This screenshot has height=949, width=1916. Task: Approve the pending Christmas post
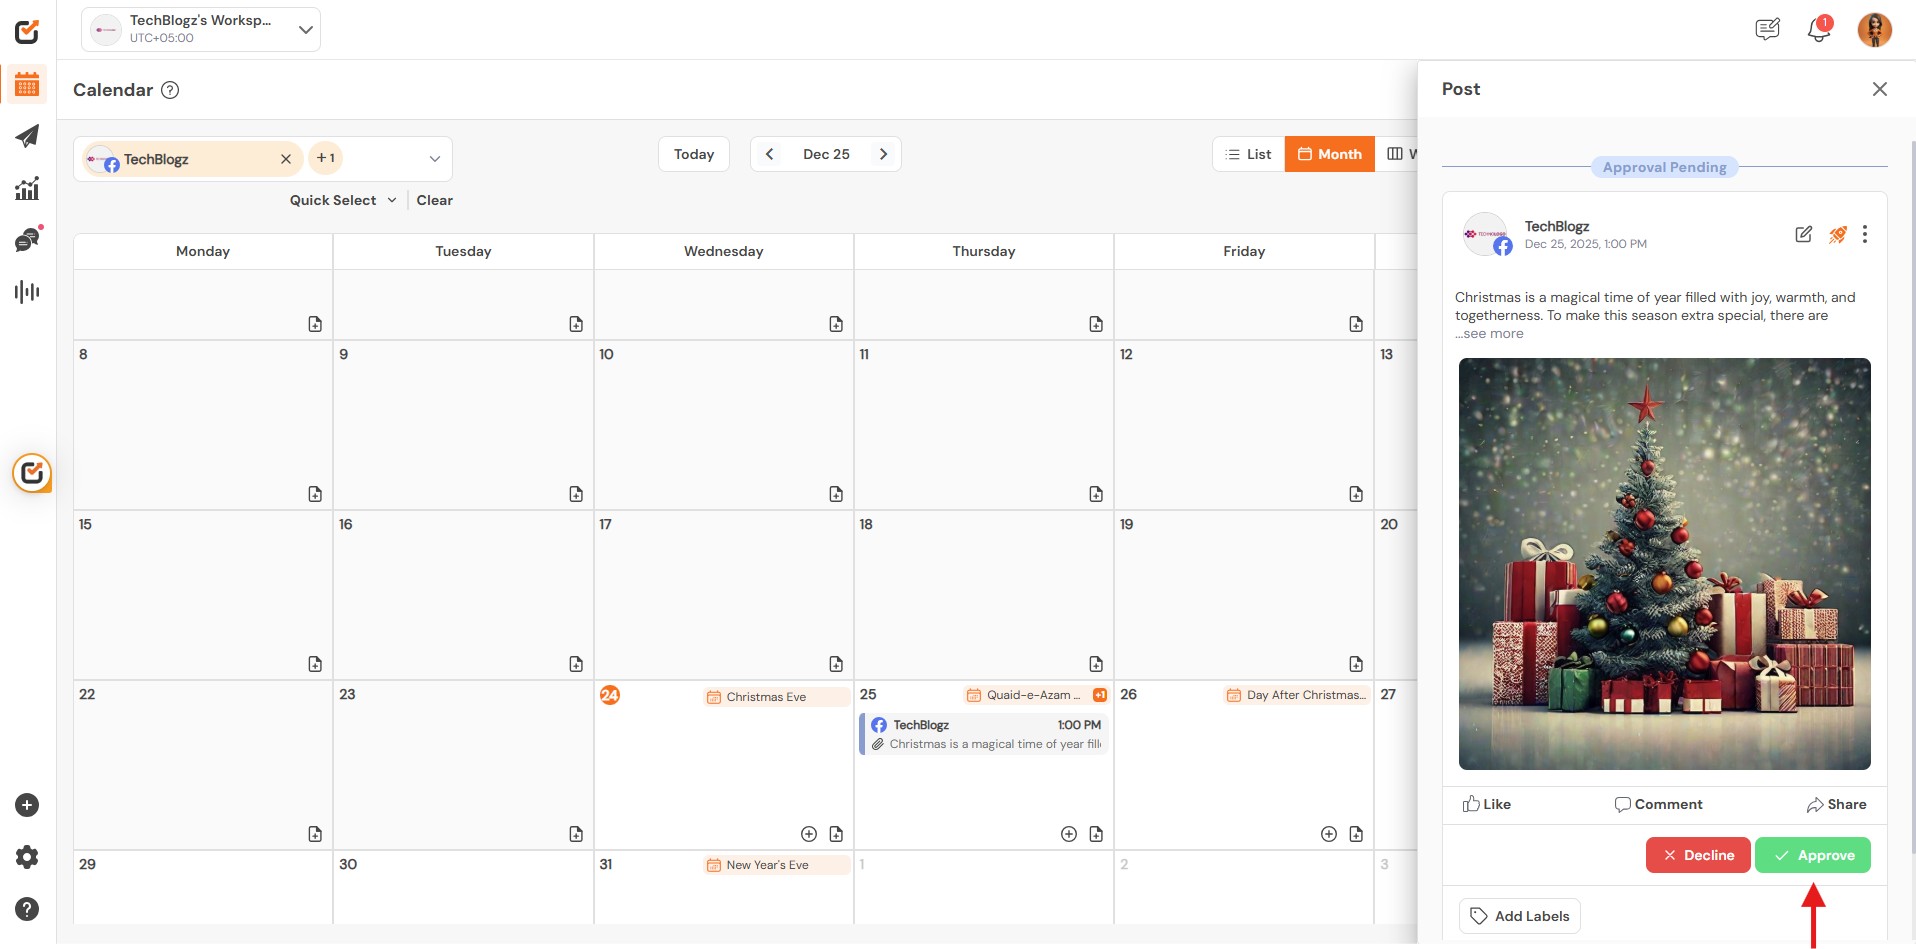[1812, 855]
